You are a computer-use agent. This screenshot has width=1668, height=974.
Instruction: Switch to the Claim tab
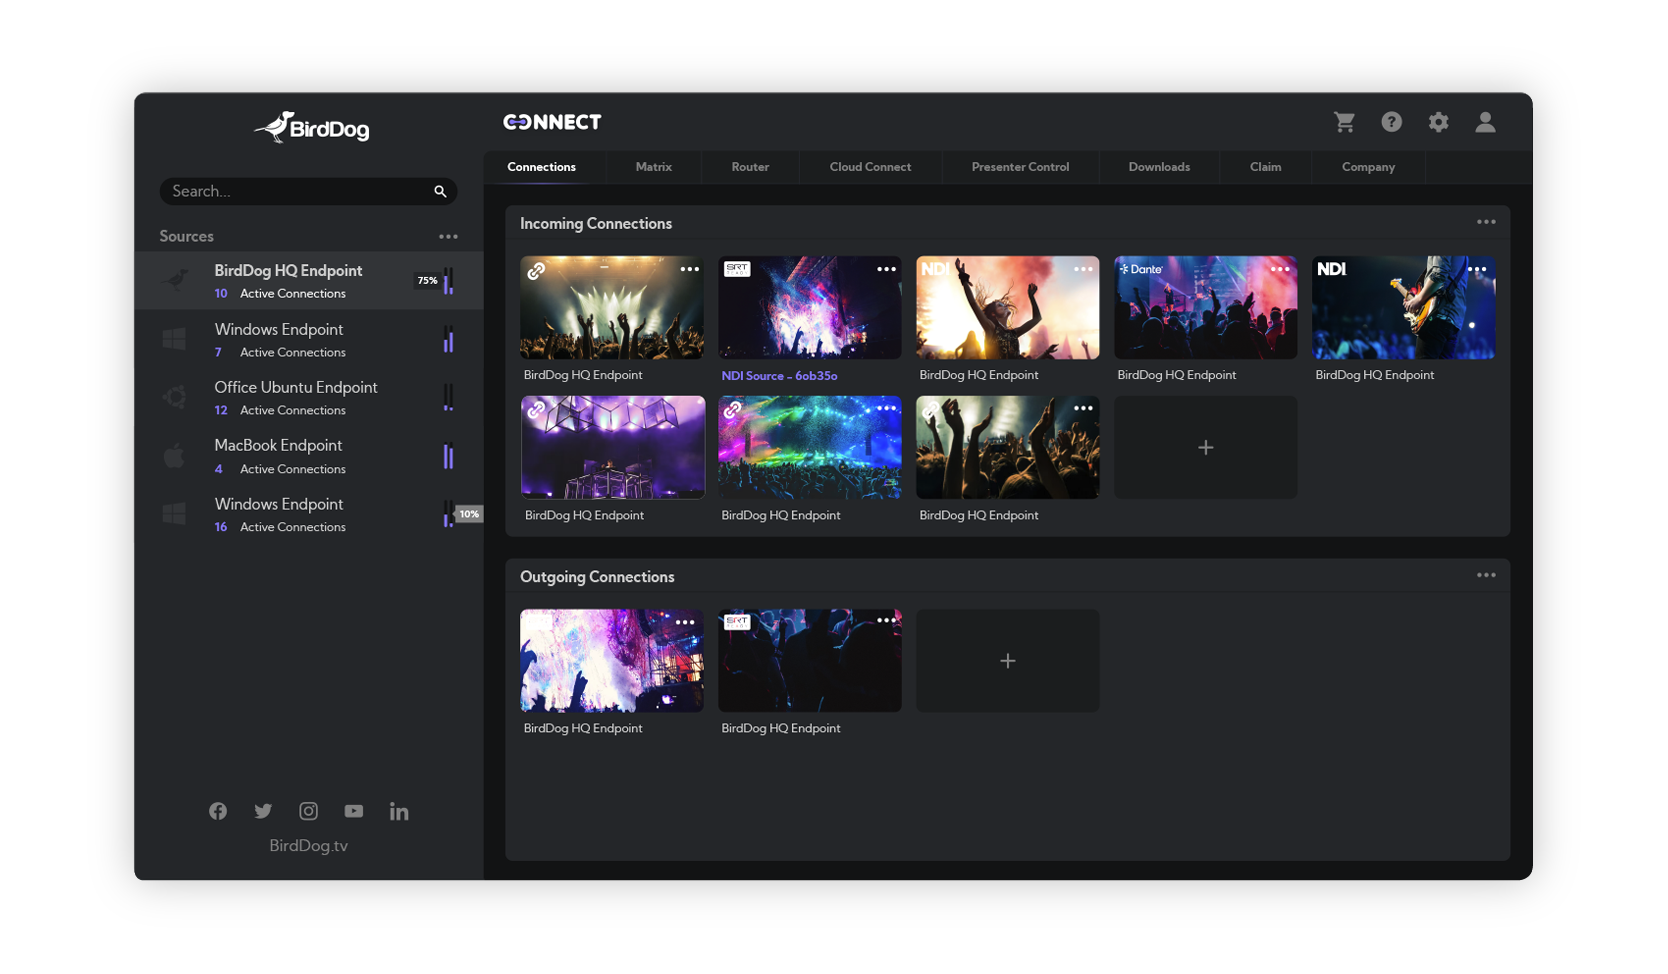(x=1265, y=167)
